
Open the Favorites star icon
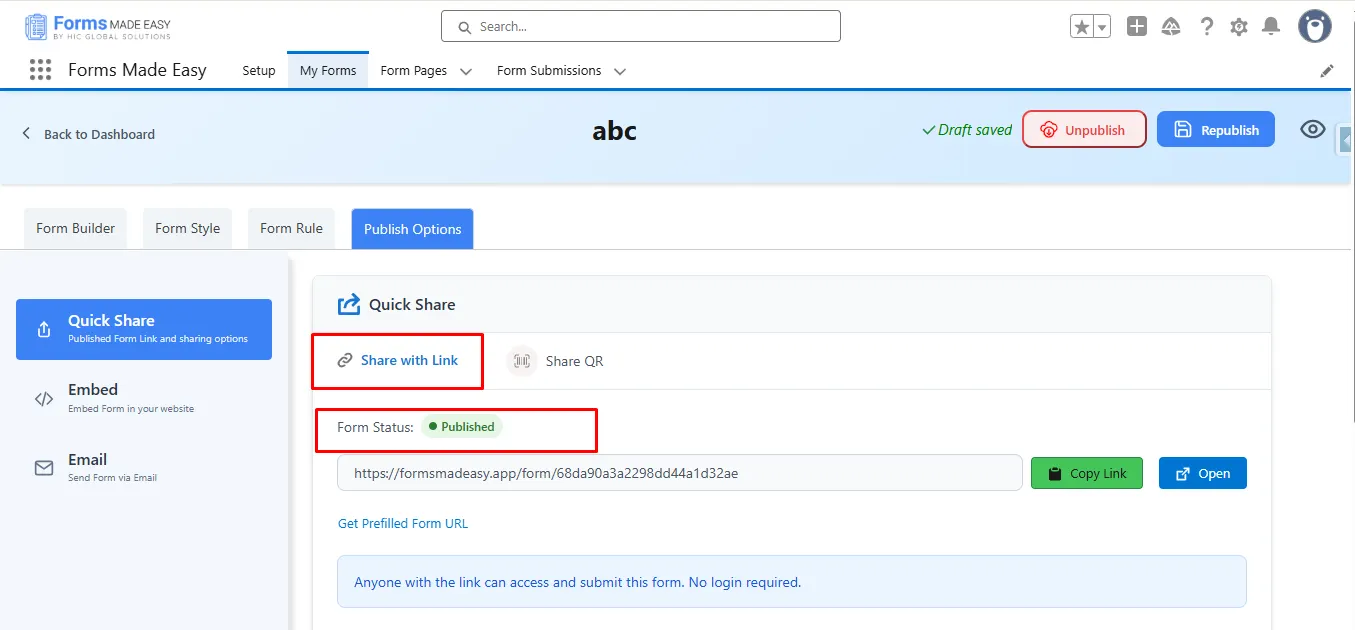point(1082,27)
